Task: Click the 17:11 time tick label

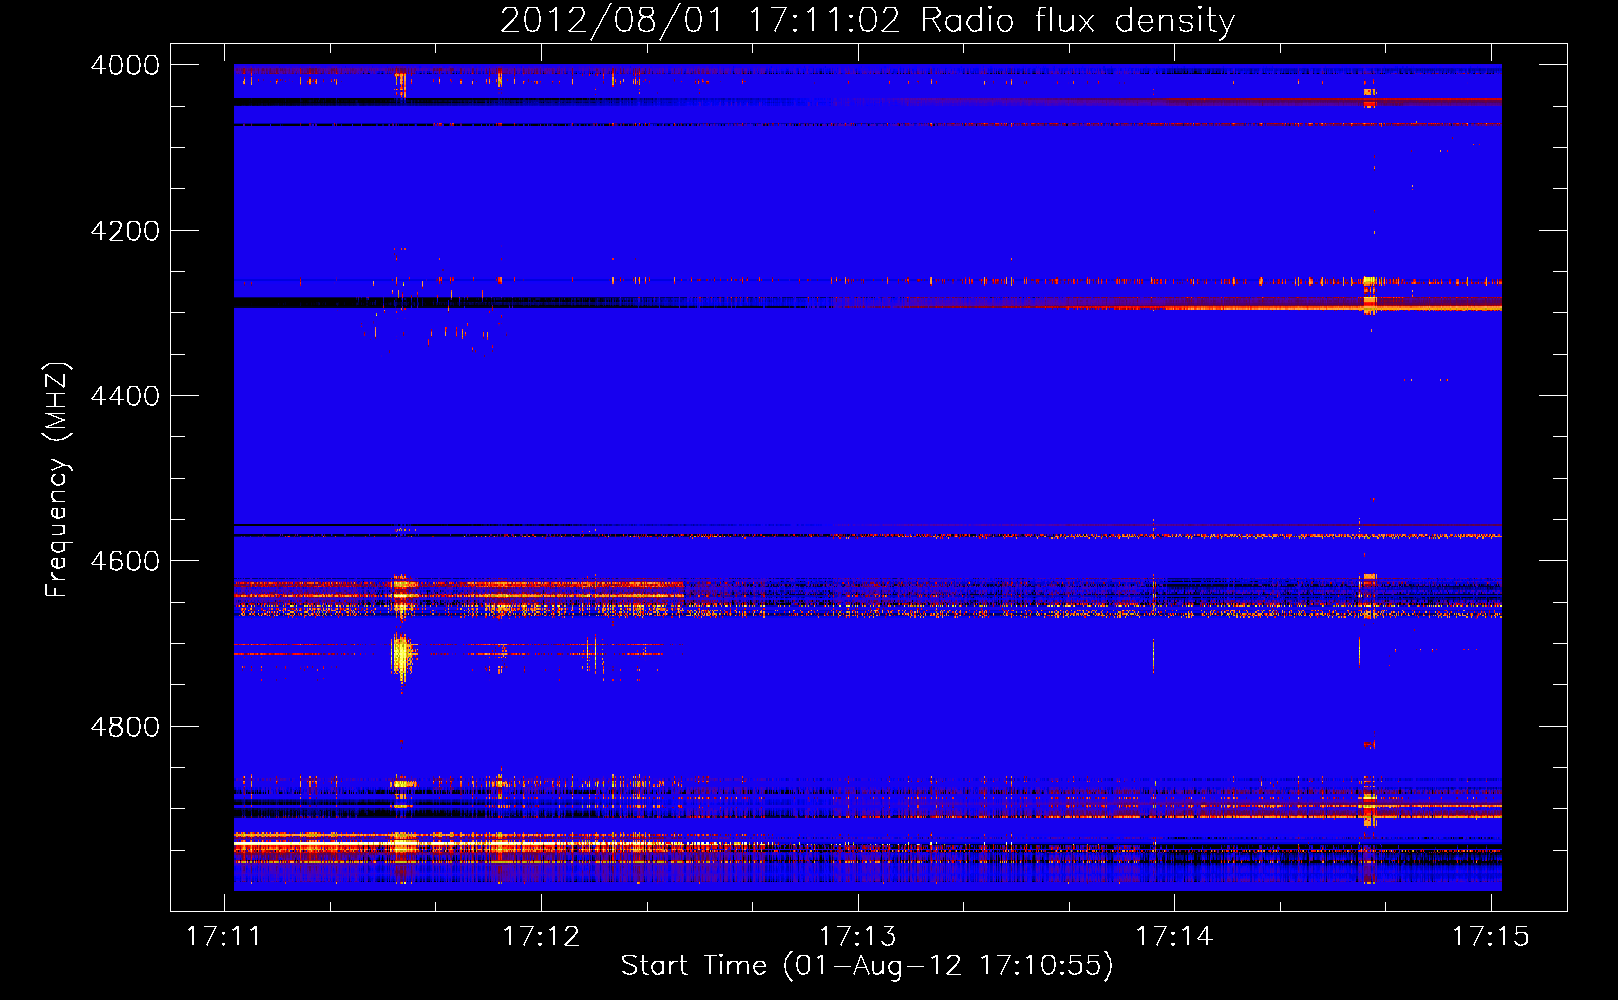Action: point(224,936)
